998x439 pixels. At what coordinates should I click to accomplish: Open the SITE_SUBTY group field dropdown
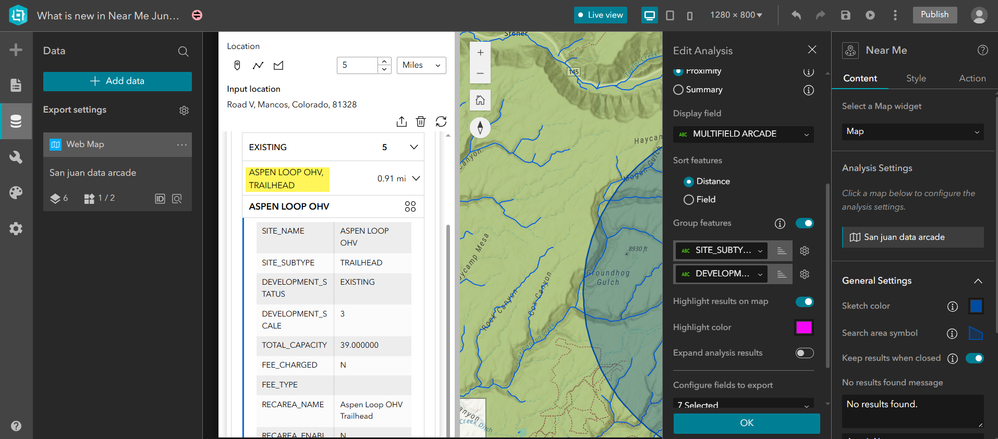click(720, 251)
